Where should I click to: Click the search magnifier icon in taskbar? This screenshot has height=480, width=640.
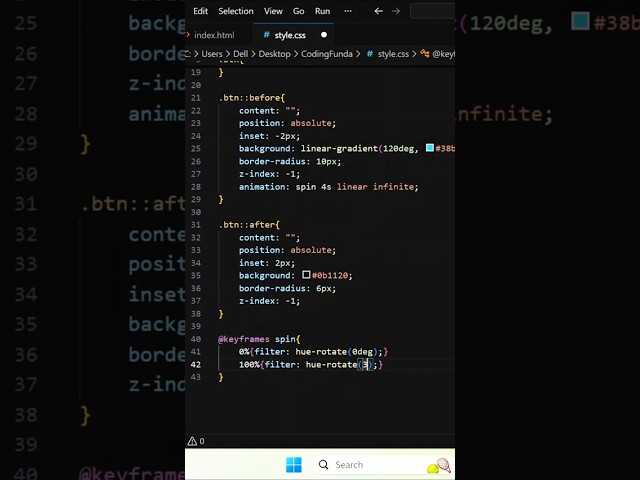tap(323, 464)
